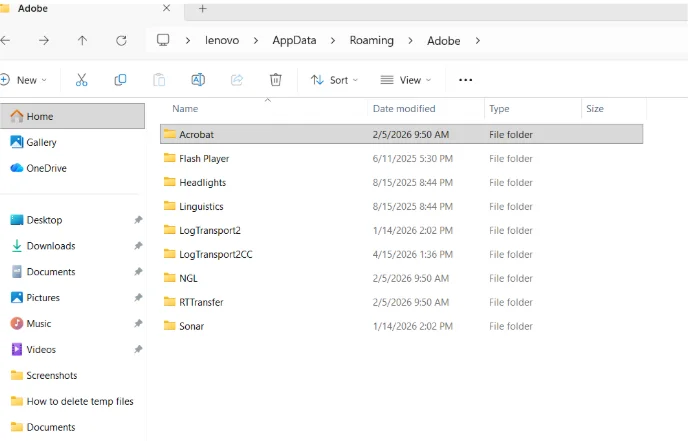Navigate to AppData in the breadcrumb
Image resolution: width=688 pixels, height=441 pixels.
coord(294,40)
